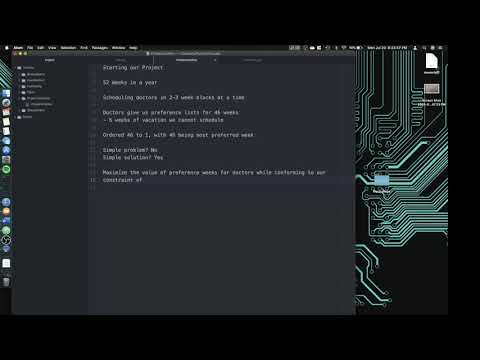Click the '- 6 weeks of vacation' line
The width and height of the screenshot is (480, 360).
(x=163, y=120)
